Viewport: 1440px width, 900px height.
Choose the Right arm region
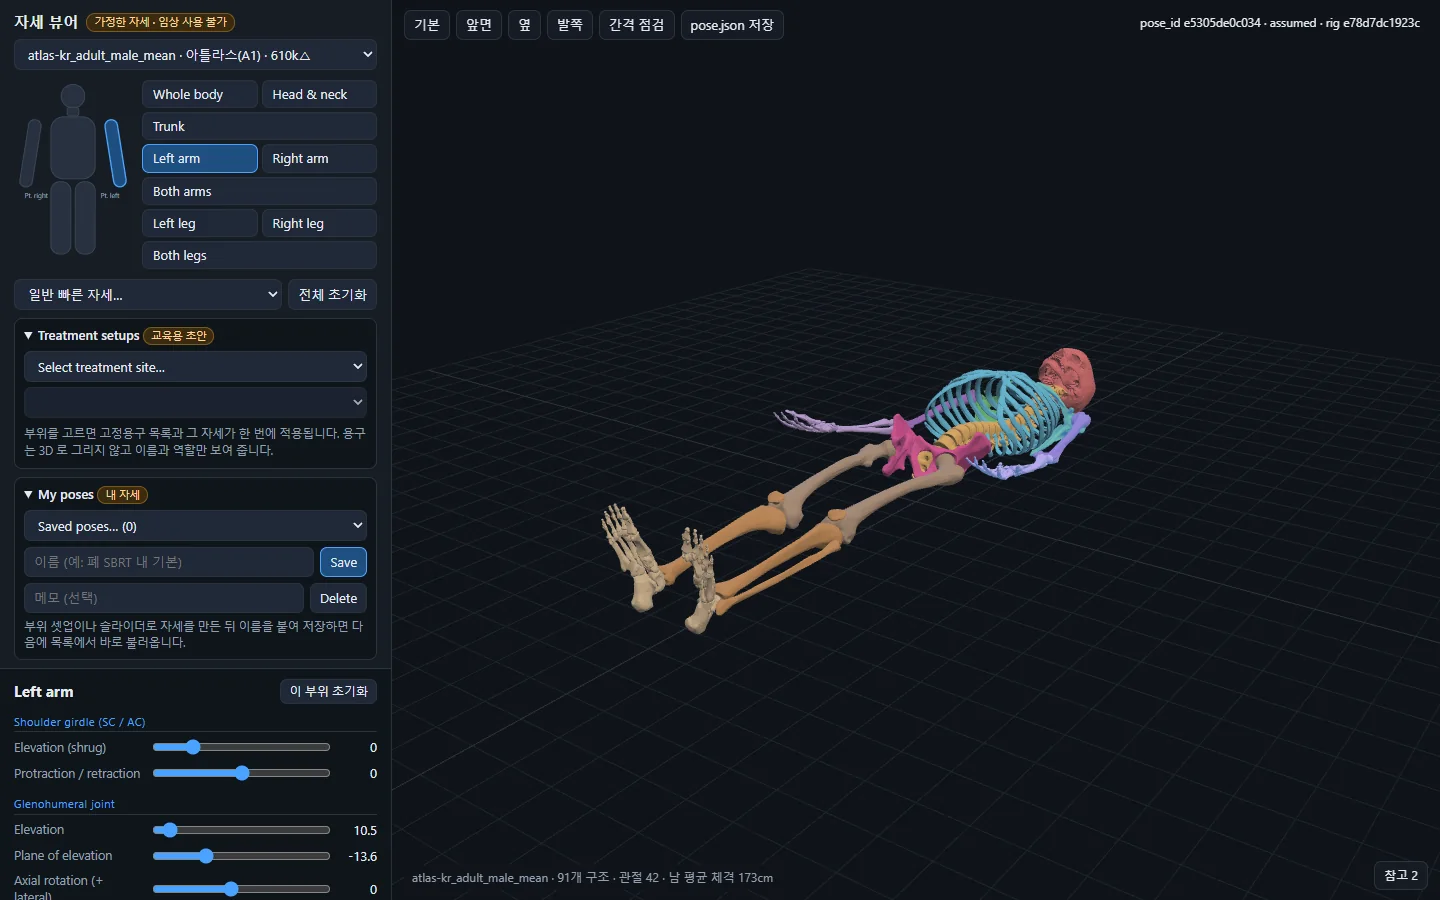pos(319,158)
